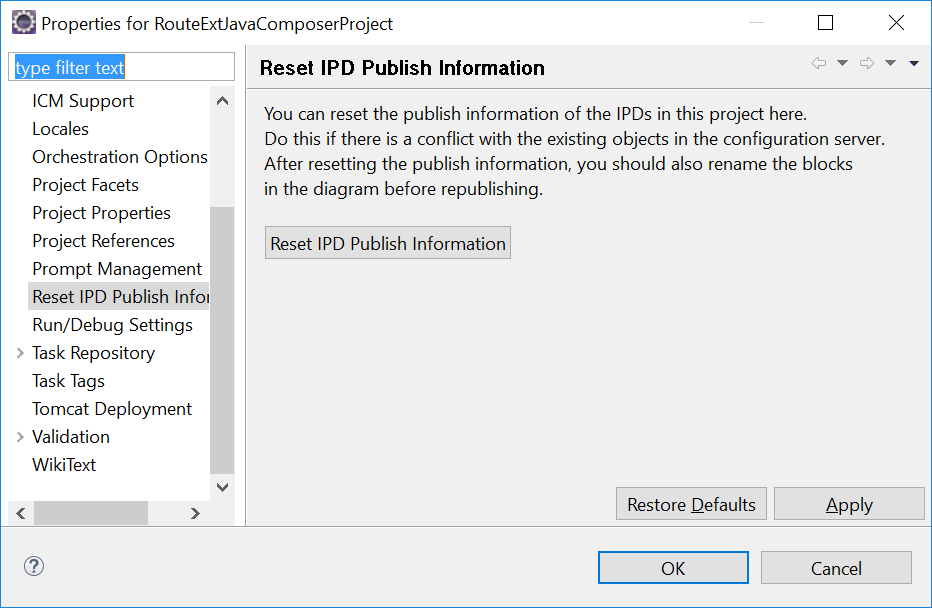Click Restore Defaults

coord(690,503)
